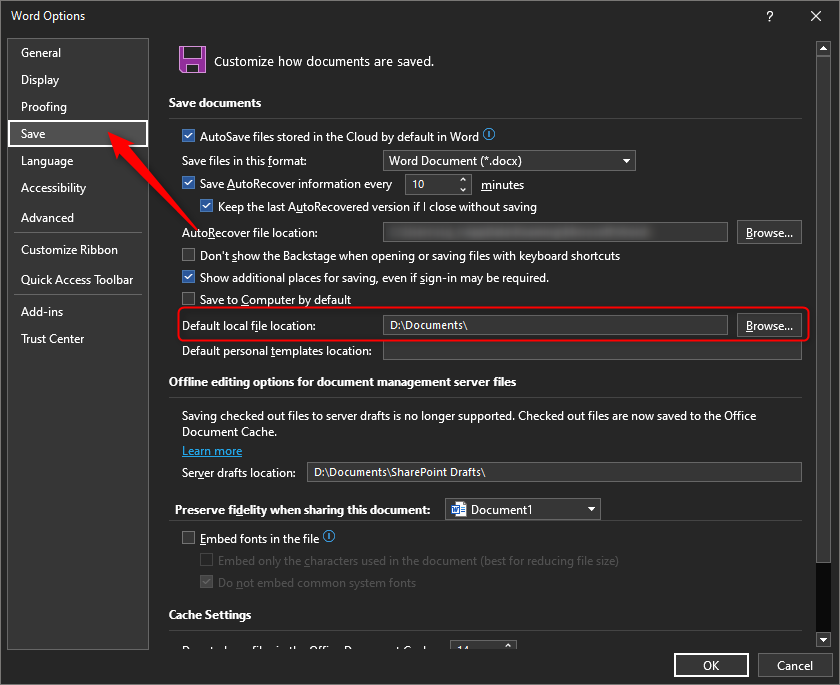This screenshot has height=685, width=840.
Task: Toggle Save AutoRecover information checkbox
Action: [189, 183]
